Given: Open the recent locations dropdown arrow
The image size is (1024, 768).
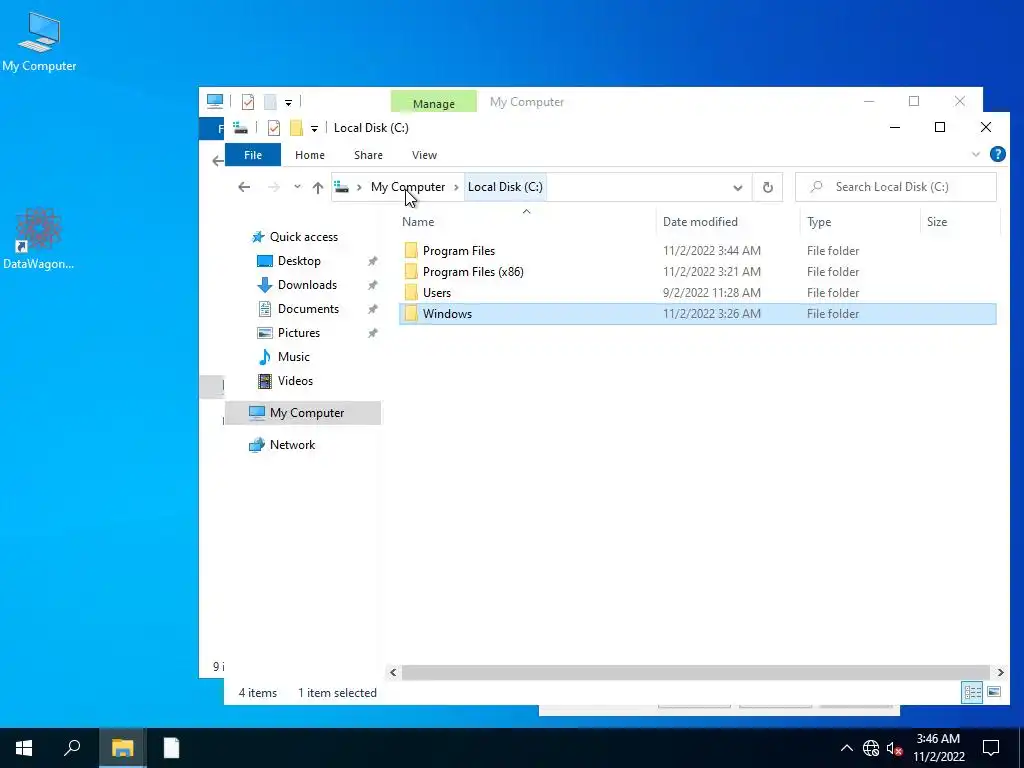Looking at the screenshot, I should (297, 187).
